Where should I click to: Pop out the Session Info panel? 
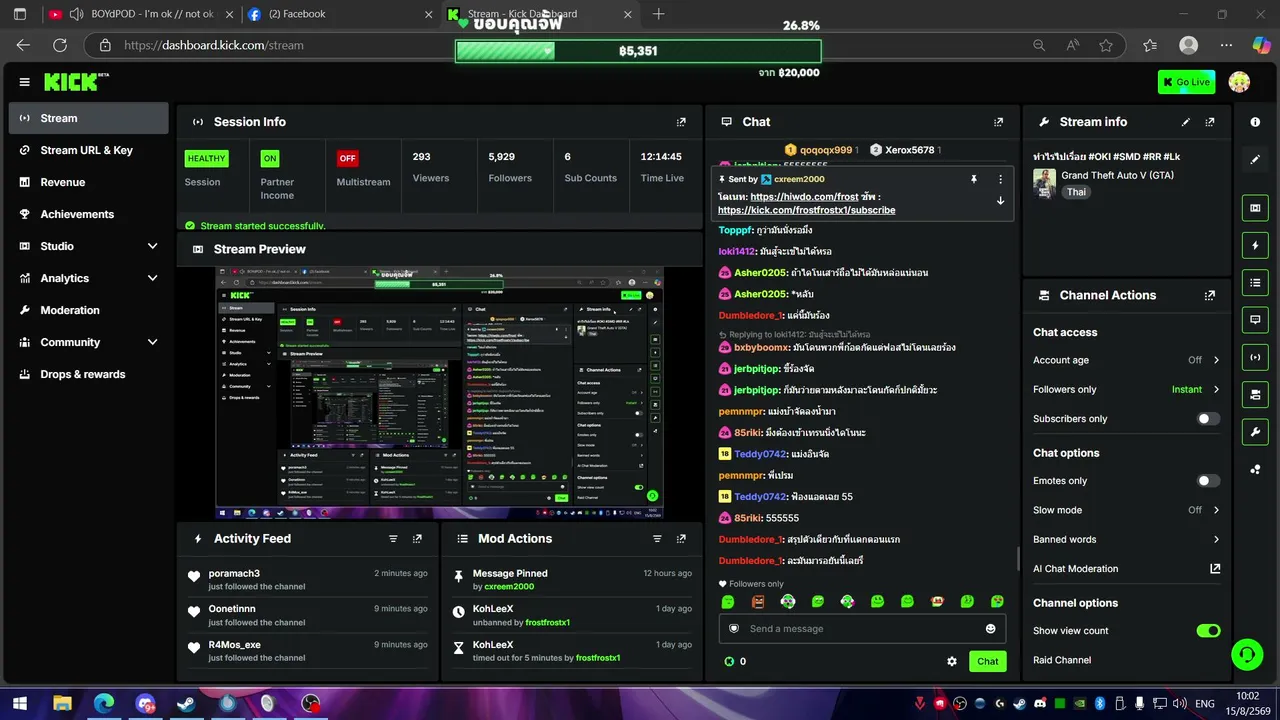click(x=681, y=122)
